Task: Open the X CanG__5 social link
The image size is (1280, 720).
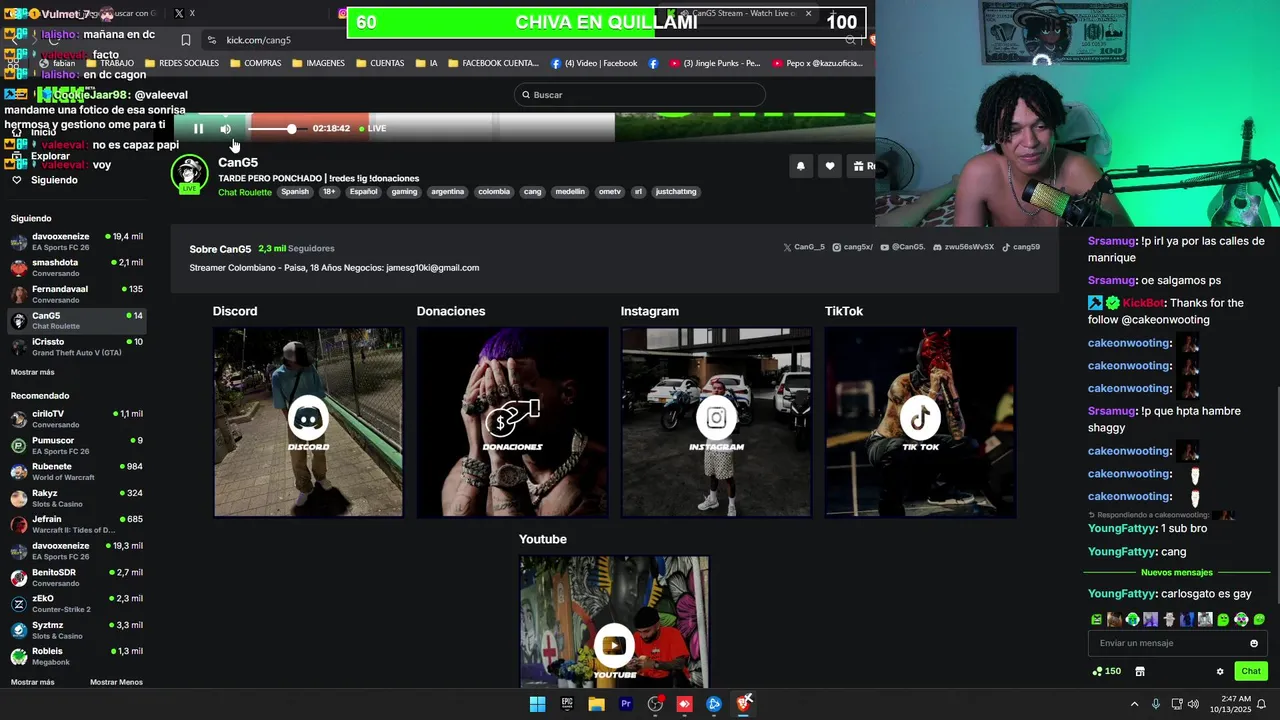Action: click(x=803, y=247)
